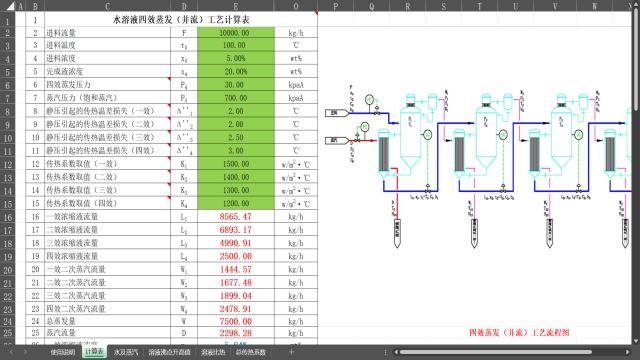Click the Select All corner triangle
This screenshot has height=360, width=640.
point(10,6)
